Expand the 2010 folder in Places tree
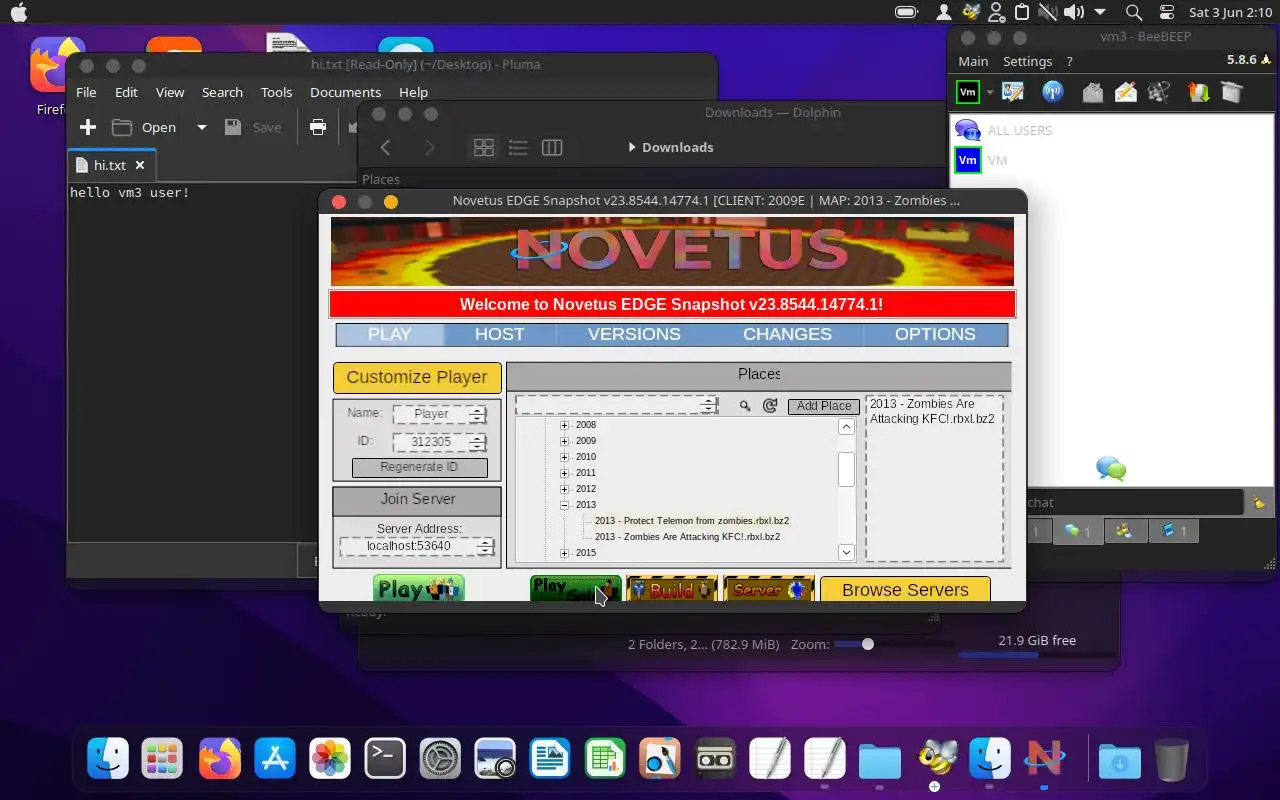 564,457
